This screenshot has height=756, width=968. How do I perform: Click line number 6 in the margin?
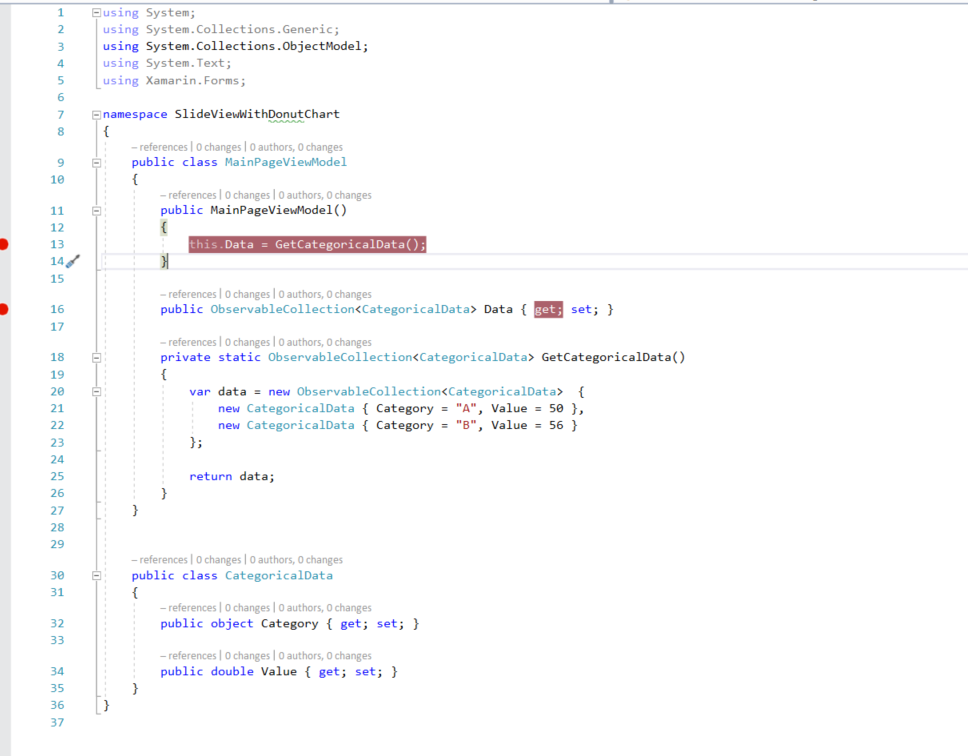coord(60,98)
